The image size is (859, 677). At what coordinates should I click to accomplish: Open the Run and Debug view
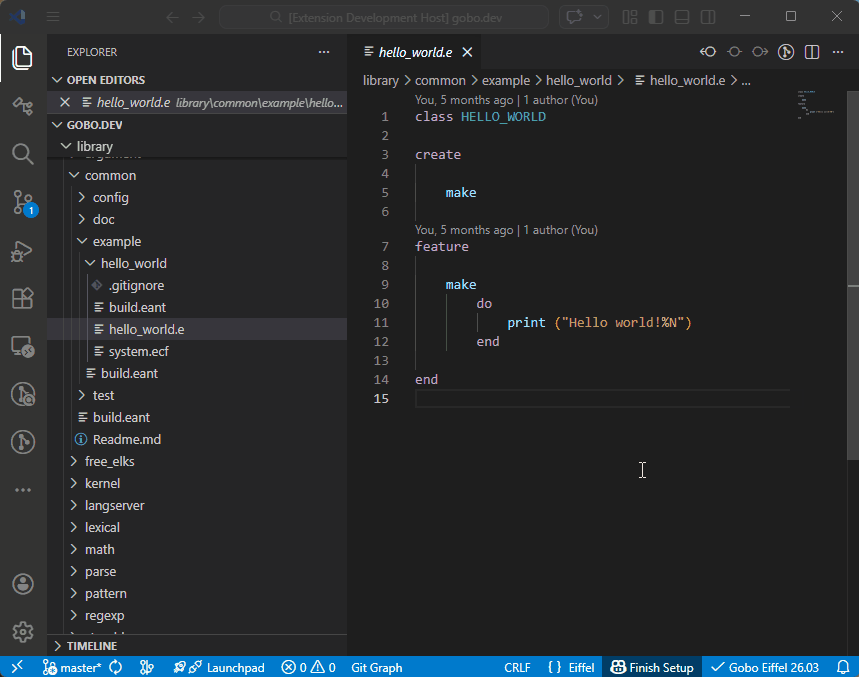click(22, 251)
